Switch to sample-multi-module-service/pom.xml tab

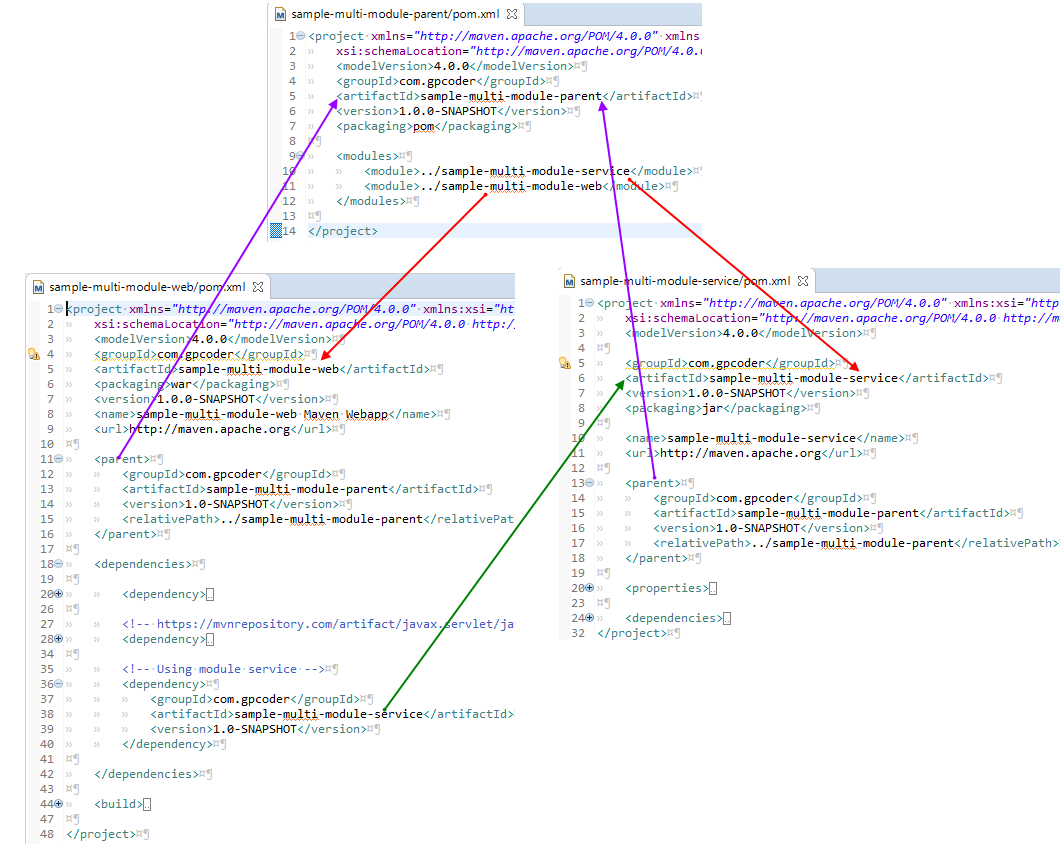[x=684, y=282]
